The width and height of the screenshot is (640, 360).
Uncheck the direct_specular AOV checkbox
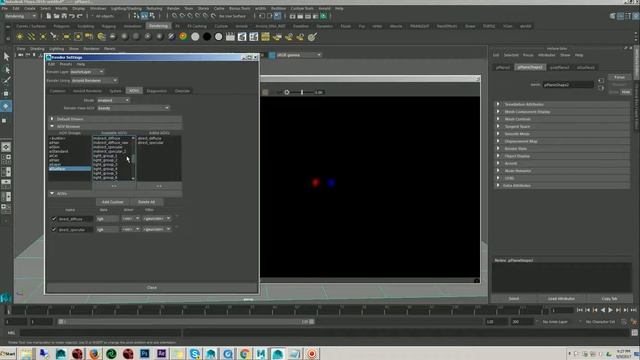pyautogui.click(x=53, y=229)
